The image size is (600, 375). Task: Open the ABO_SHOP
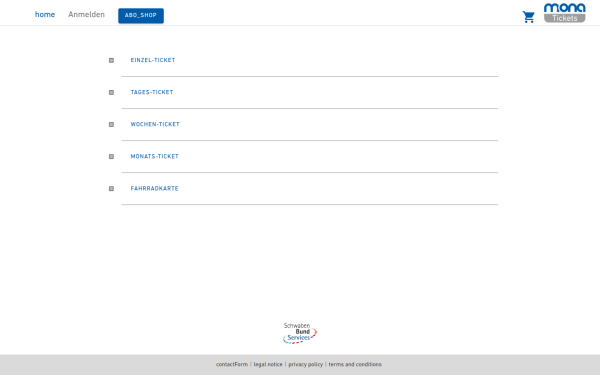(141, 16)
